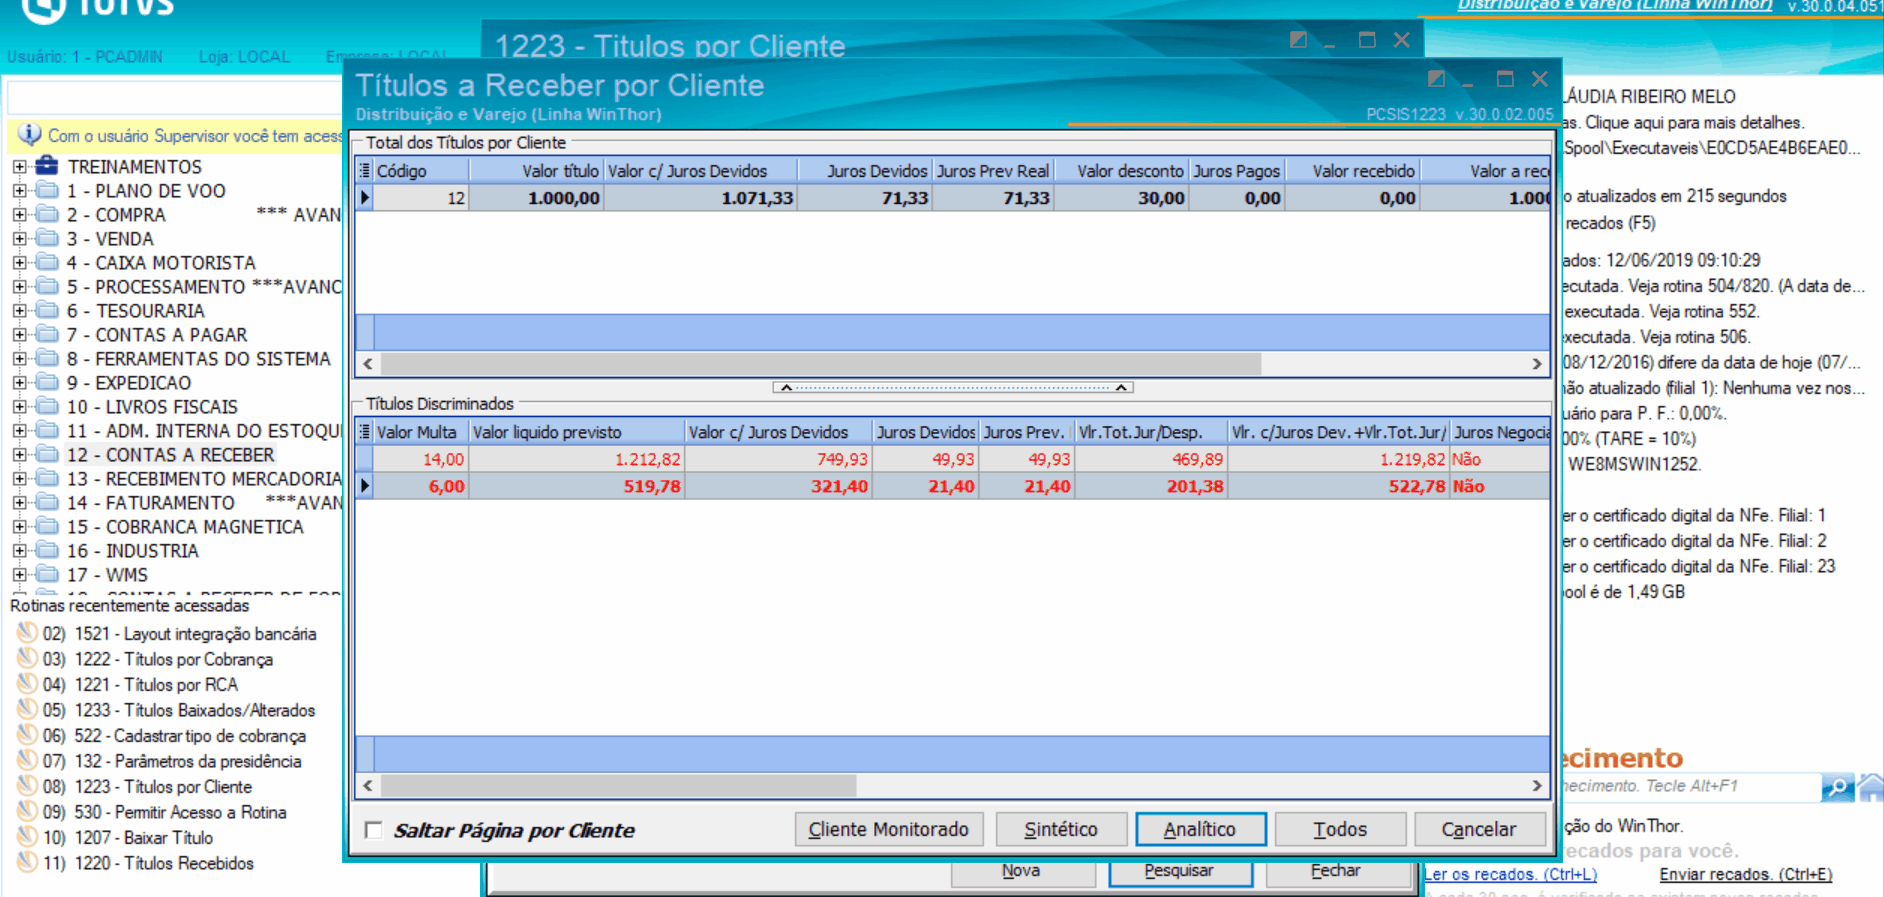Select the totals row with Código 12
Screen dimensions: 1884x897
point(952,198)
